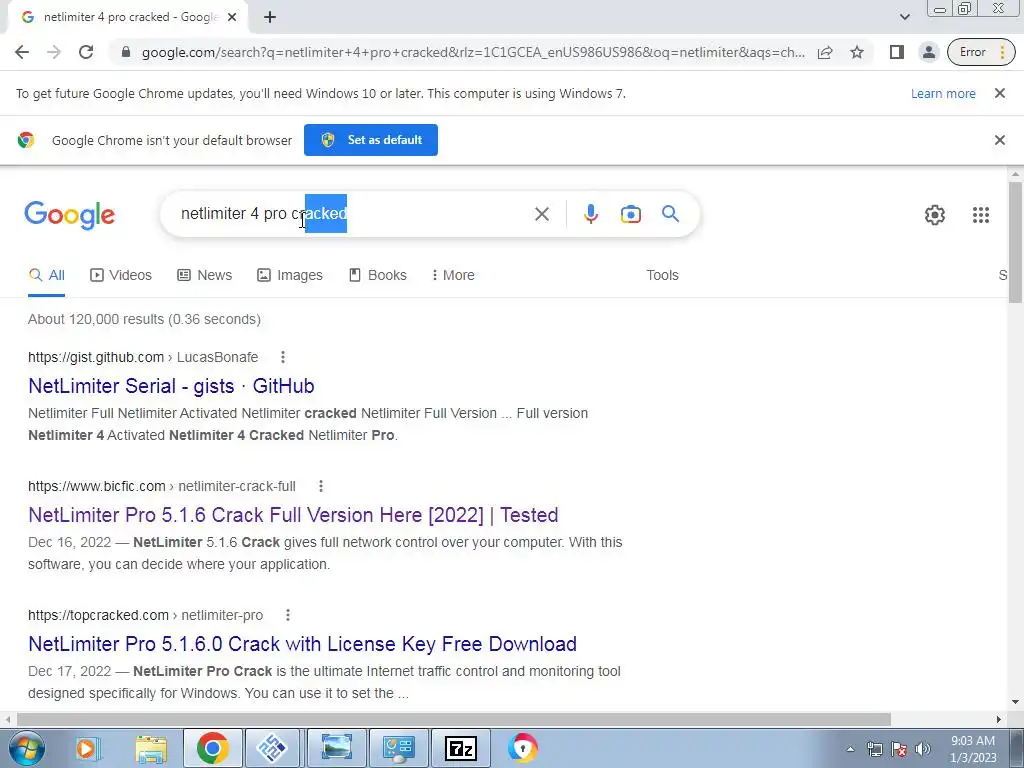Submit search with magnifier icon
The height and width of the screenshot is (768, 1024).
pos(670,214)
